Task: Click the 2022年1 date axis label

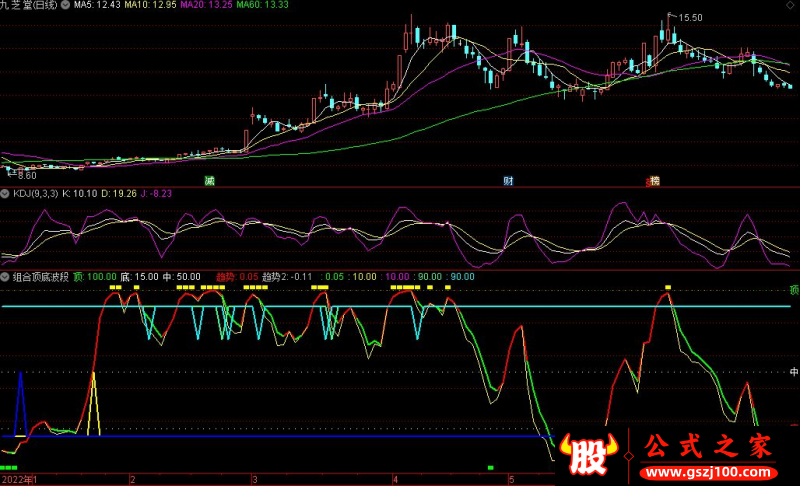Action: pyautogui.click(x=20, y=480)
